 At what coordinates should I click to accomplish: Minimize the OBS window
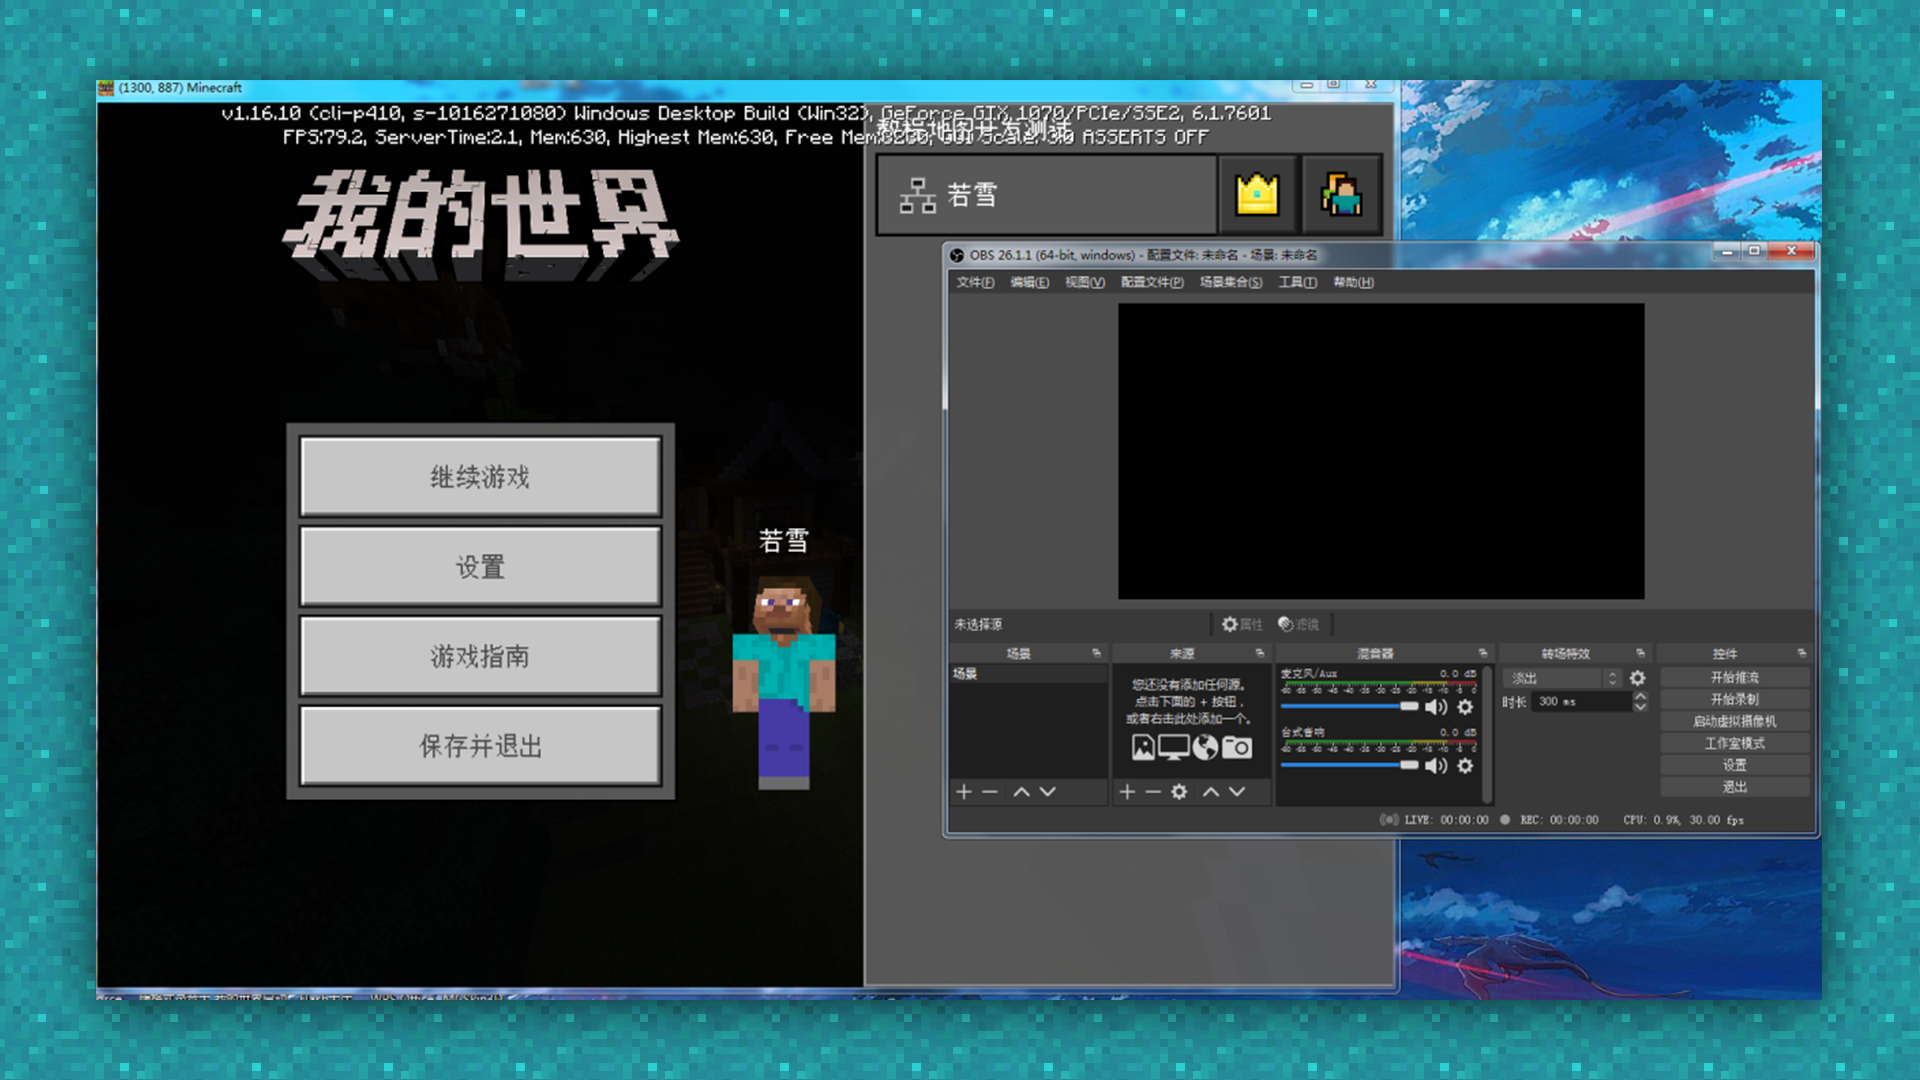click(1727, 252)
